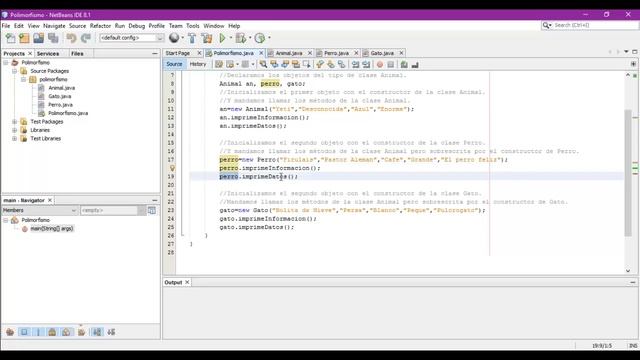The height and width of the screenshot is (360, 640).
Task: Switch to the Perro.java tab
Action: [x=336, y=53]
